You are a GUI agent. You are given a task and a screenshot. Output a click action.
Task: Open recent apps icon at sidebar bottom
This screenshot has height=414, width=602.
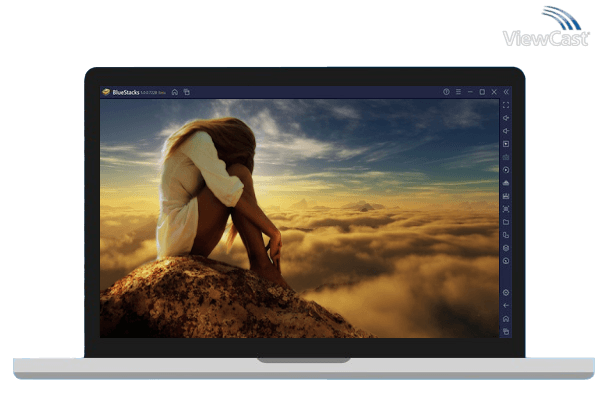pos(506,332)
